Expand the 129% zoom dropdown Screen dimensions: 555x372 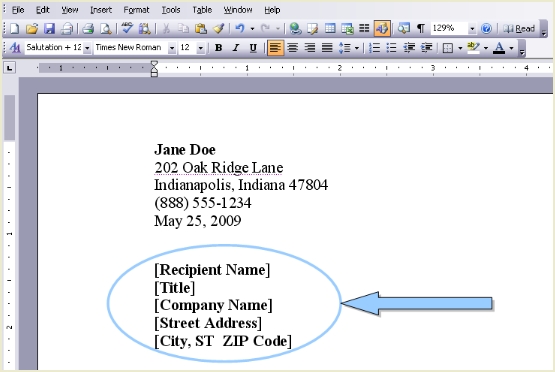[472, 28]
